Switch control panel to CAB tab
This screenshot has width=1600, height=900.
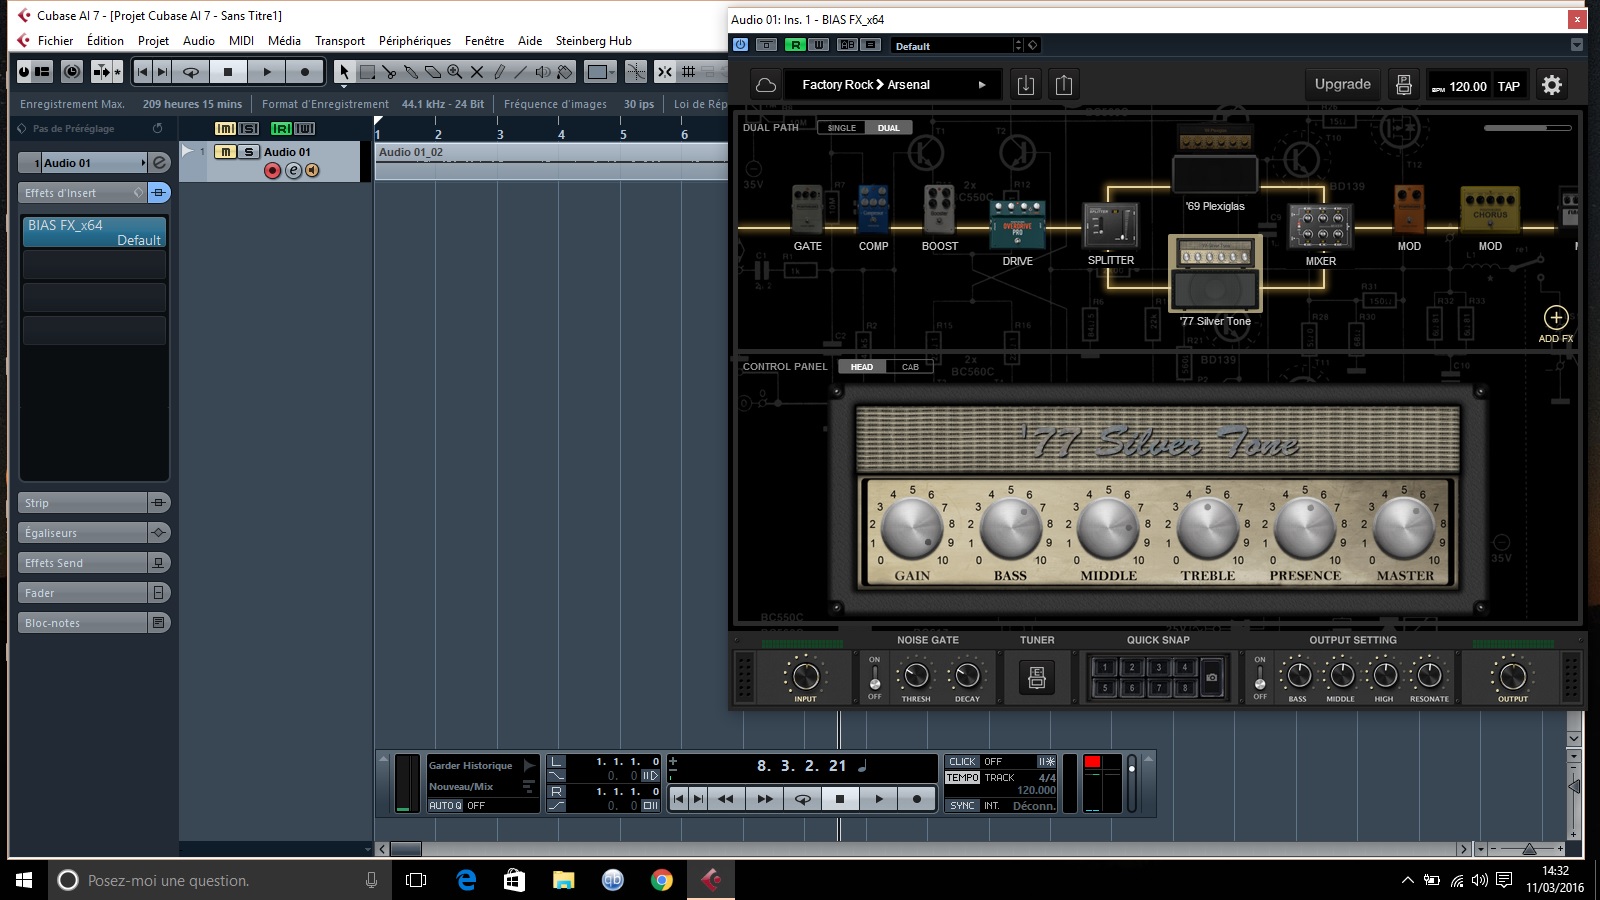coord(910,367)
